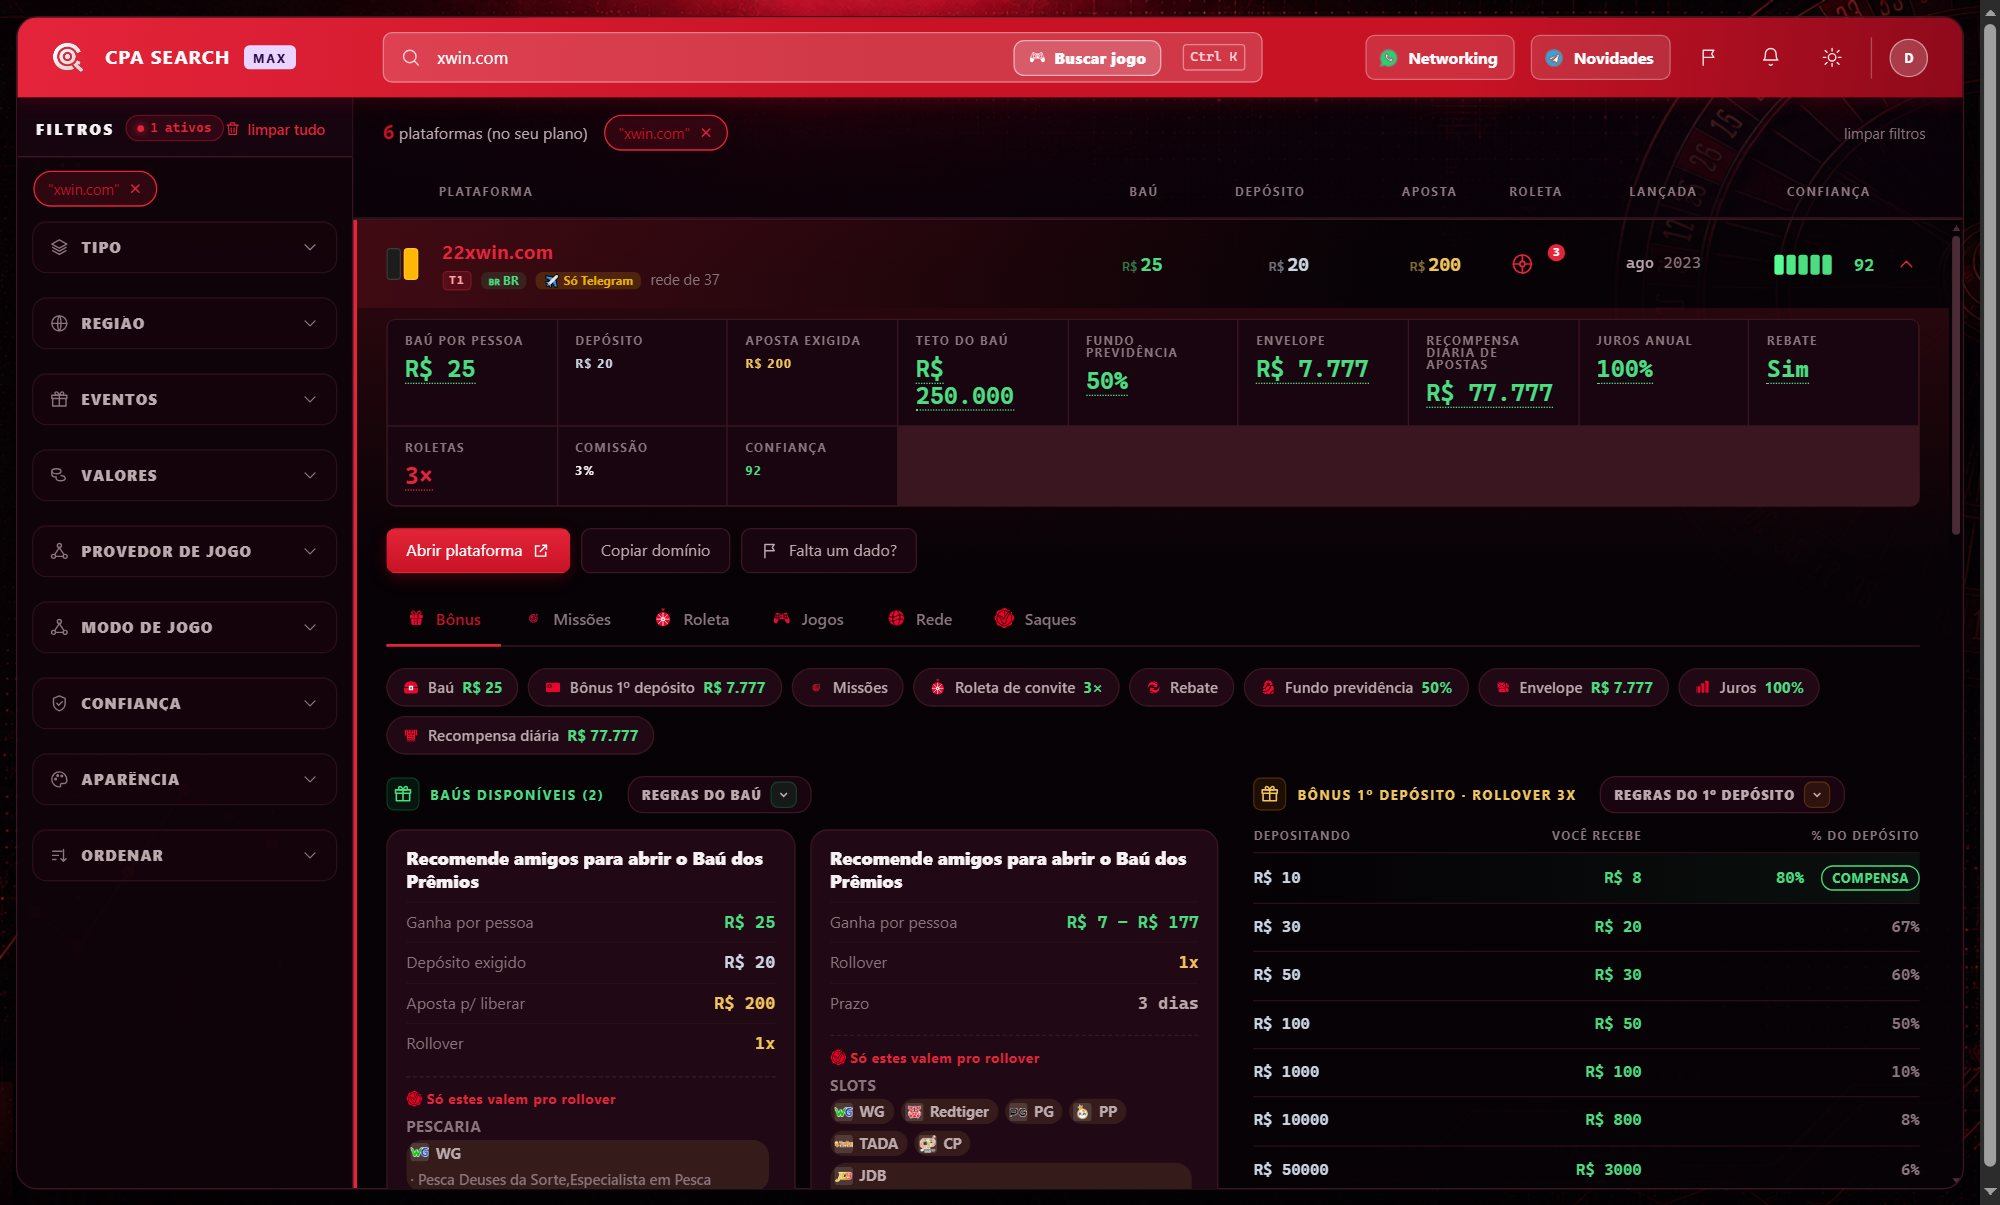Click the limpar filtros link
Image resolution: width=2000 pixels, height=1205 pixels.
(x=1884, y=133)
